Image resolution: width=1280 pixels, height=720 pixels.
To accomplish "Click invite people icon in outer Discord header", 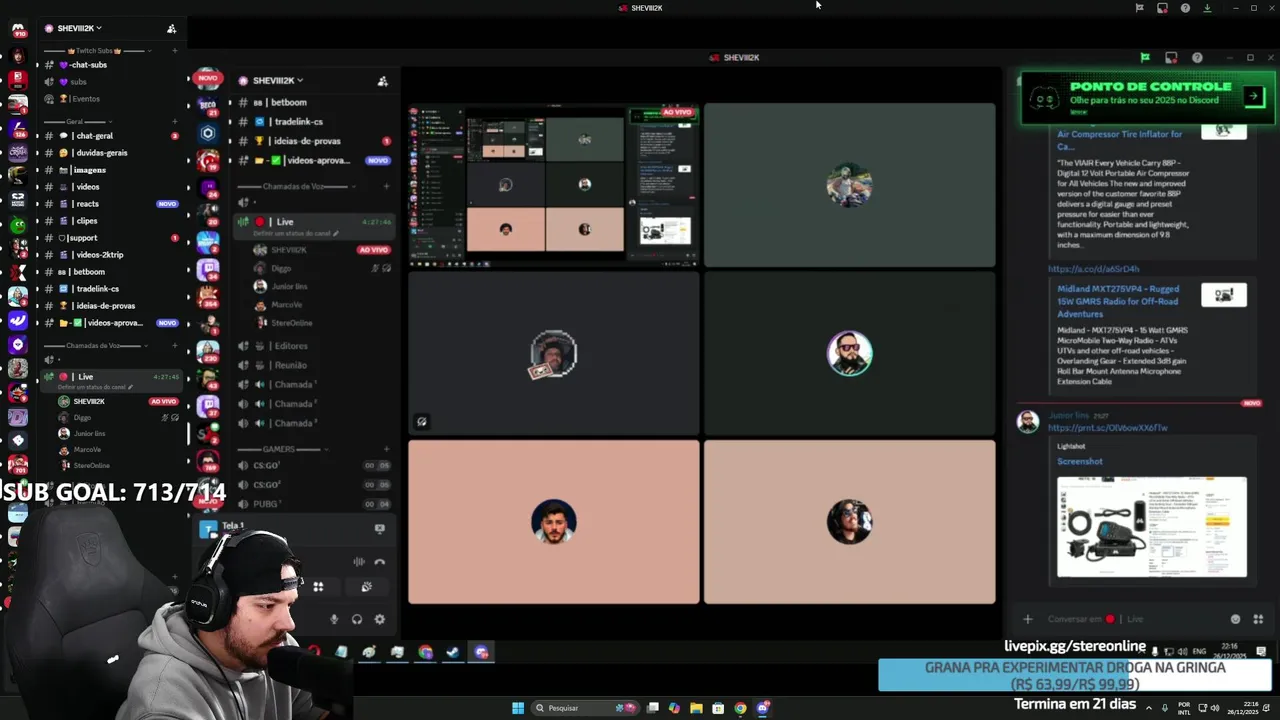I will point(171,28).
